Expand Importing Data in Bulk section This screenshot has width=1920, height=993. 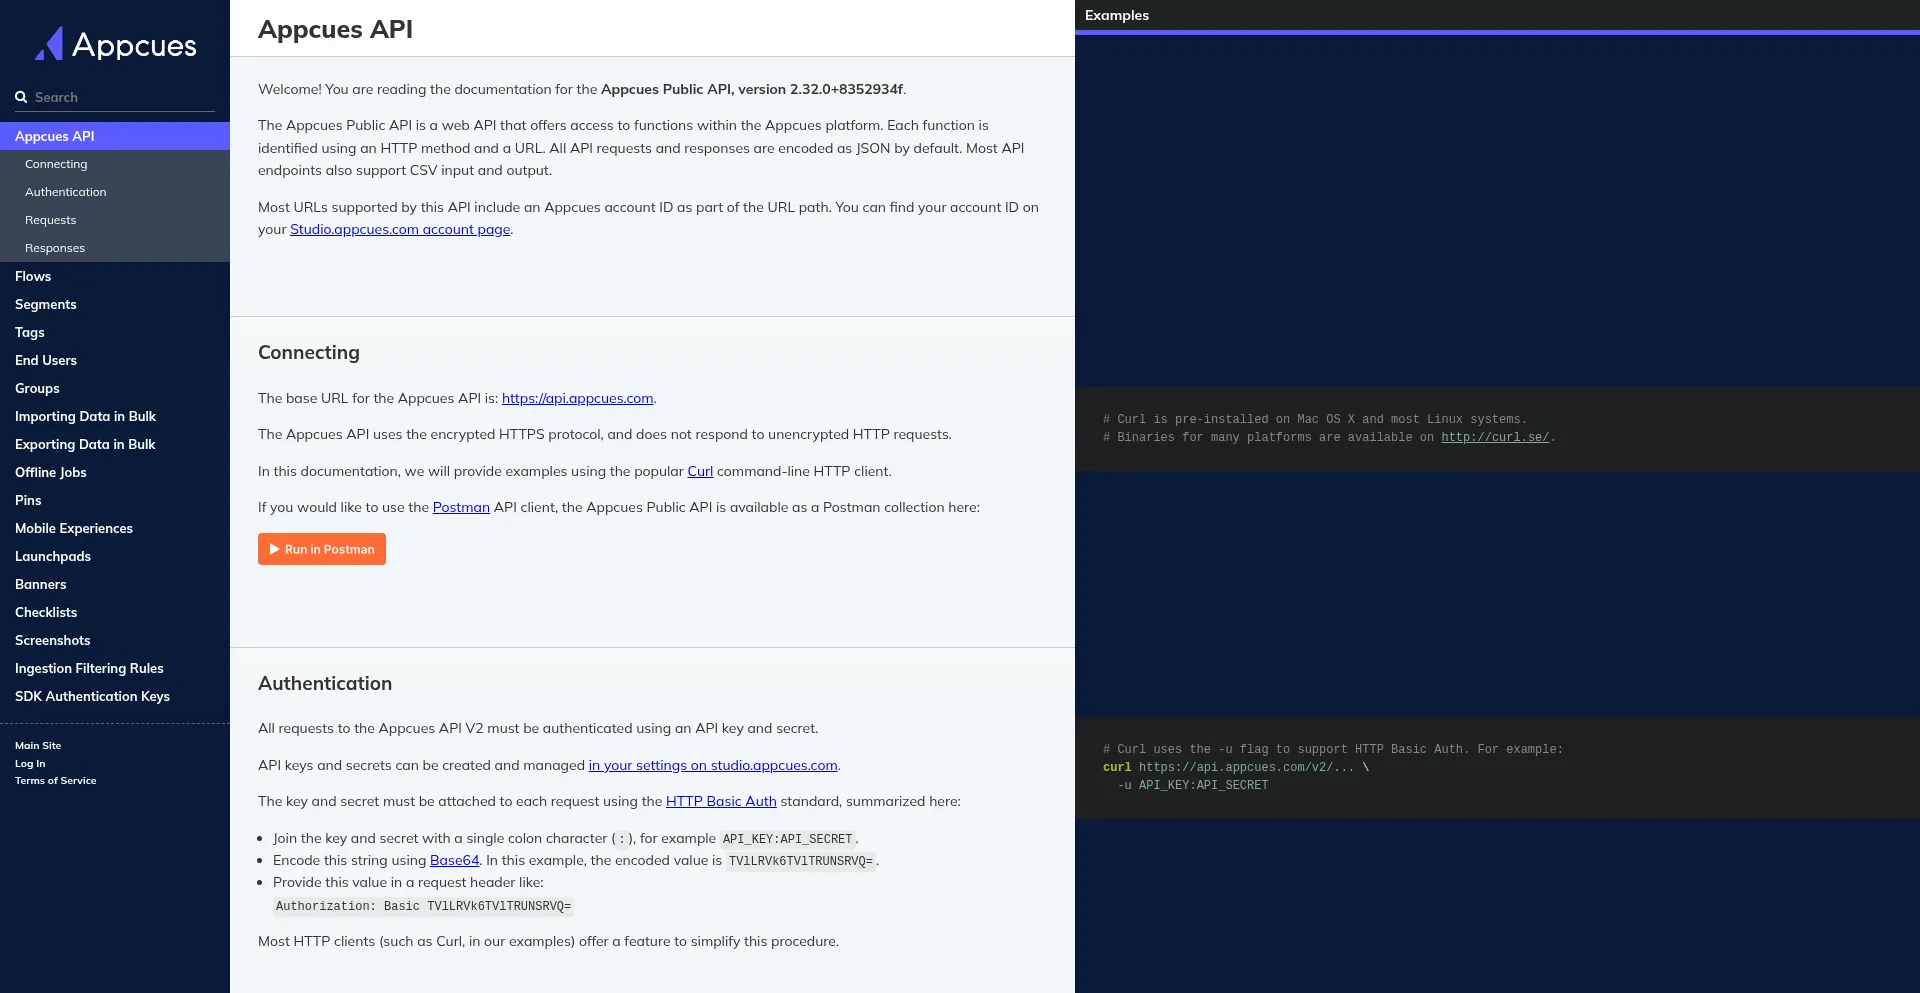[85, 416]
